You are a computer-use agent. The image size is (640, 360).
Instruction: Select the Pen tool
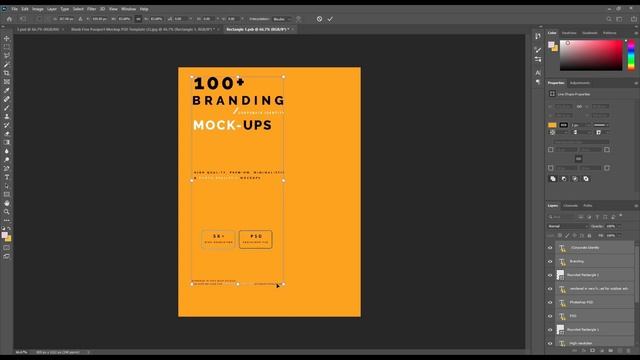click(x=7, y=168)
